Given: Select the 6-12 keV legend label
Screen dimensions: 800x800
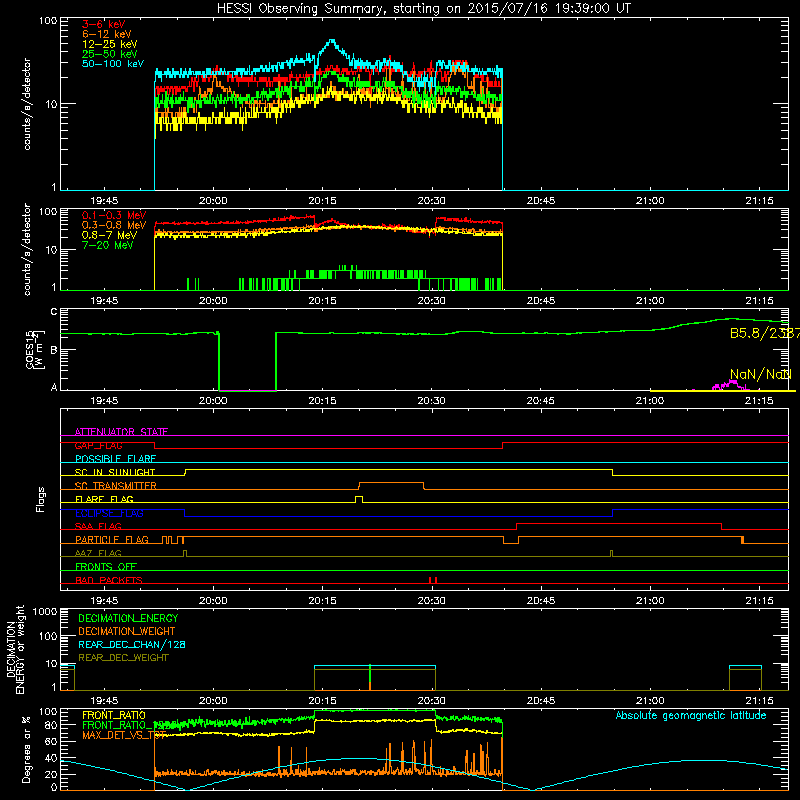Looking at the screenshot, I should click(x=106, y=34).
